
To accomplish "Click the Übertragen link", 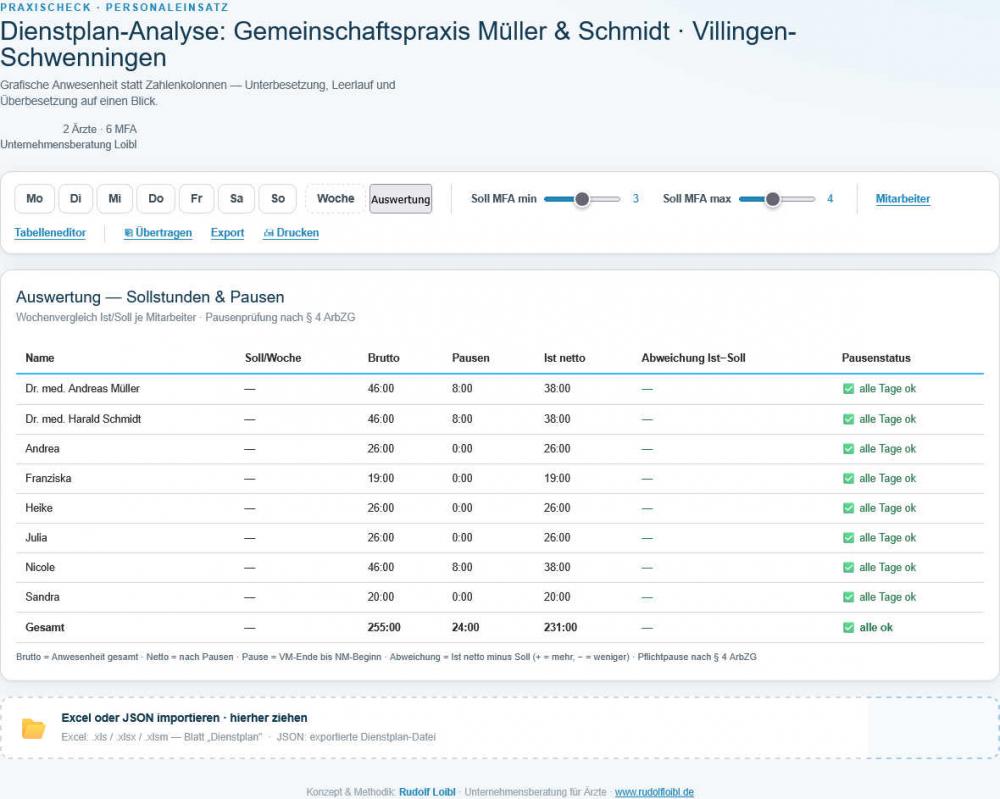I will click(158, 233).
